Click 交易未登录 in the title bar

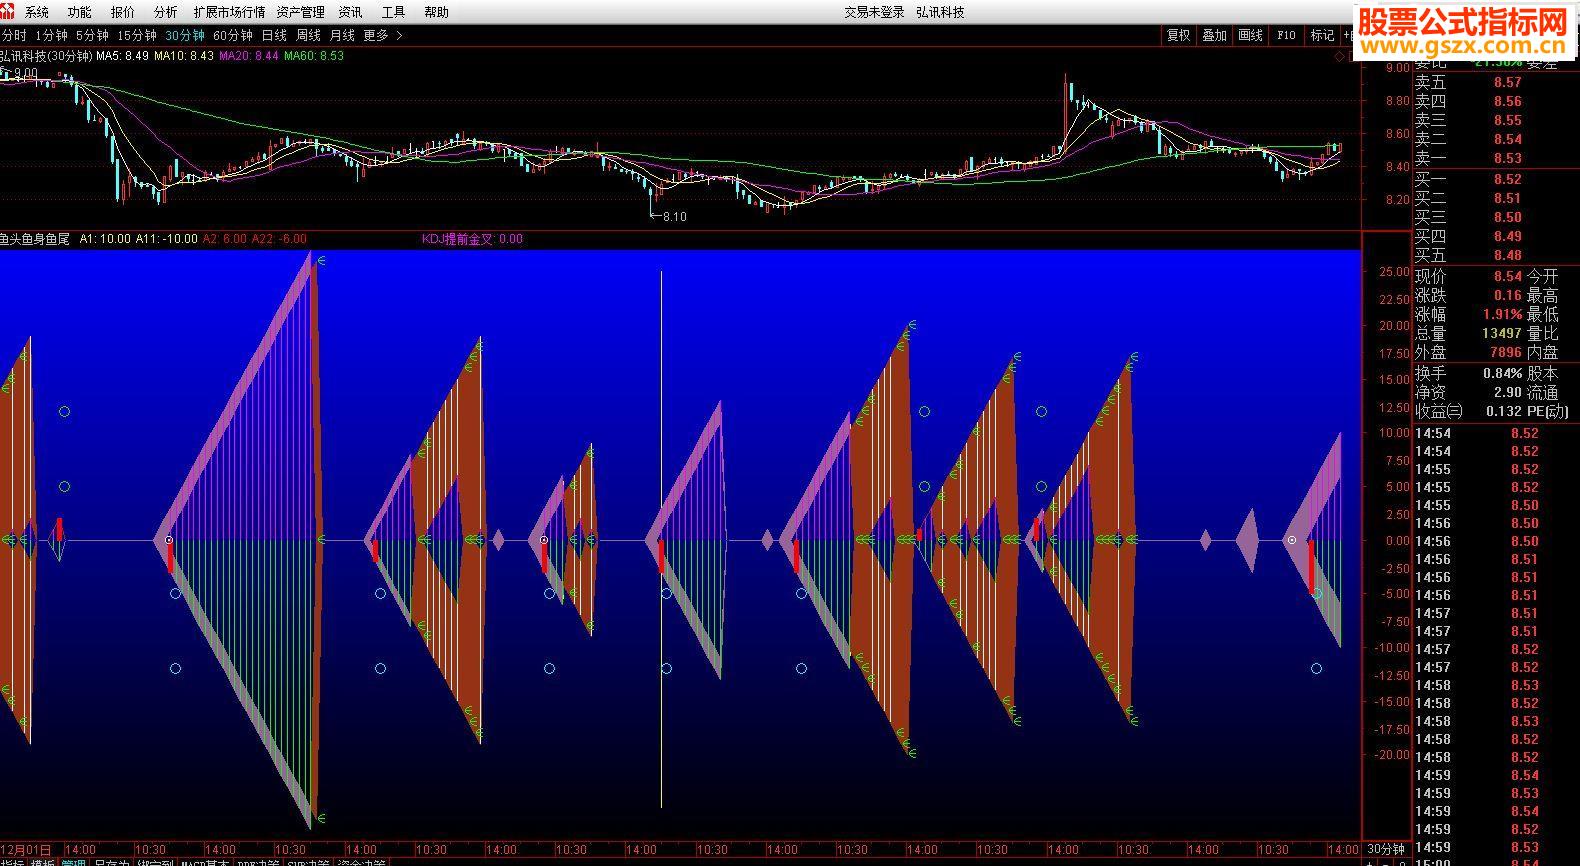pyautogui.click(x=874, y=12)
